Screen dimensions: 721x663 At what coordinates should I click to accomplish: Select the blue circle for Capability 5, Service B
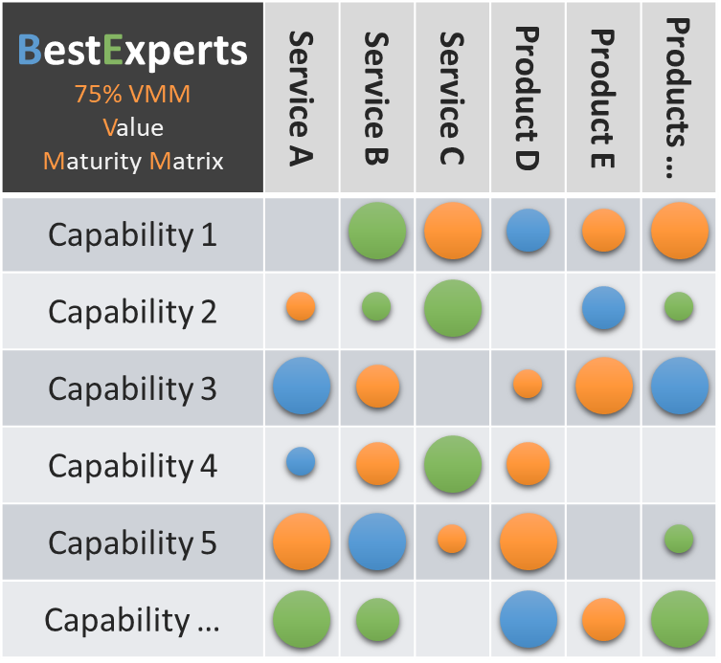point(377,541)
